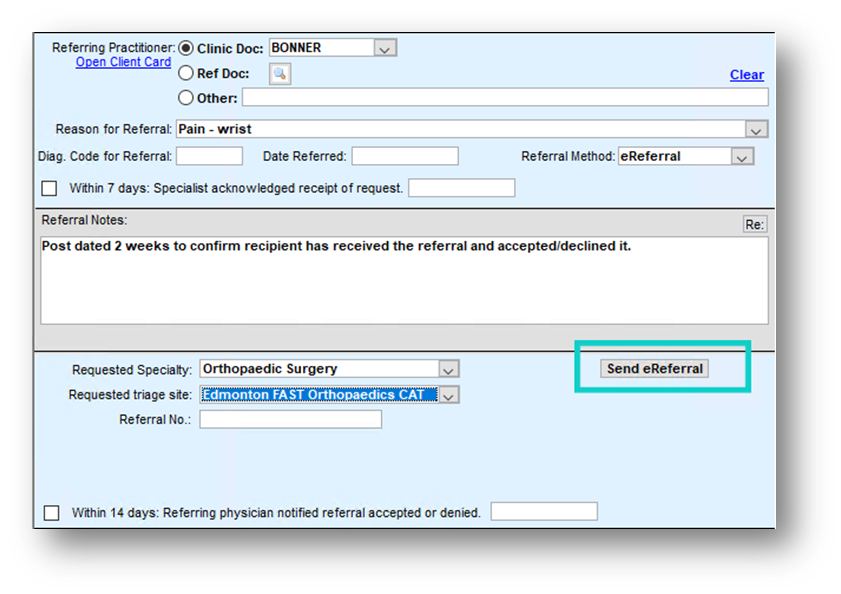Select the Ref Doc radio button
Image resolution: width=841 pixels, height=594 pixels.
point(186,73)
